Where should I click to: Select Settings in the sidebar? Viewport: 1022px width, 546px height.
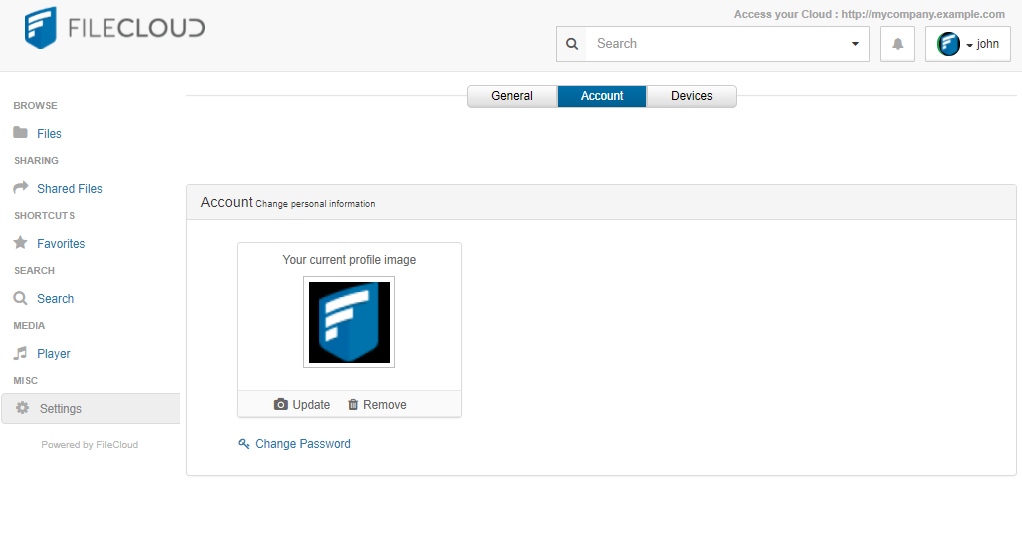coord(91,409)
